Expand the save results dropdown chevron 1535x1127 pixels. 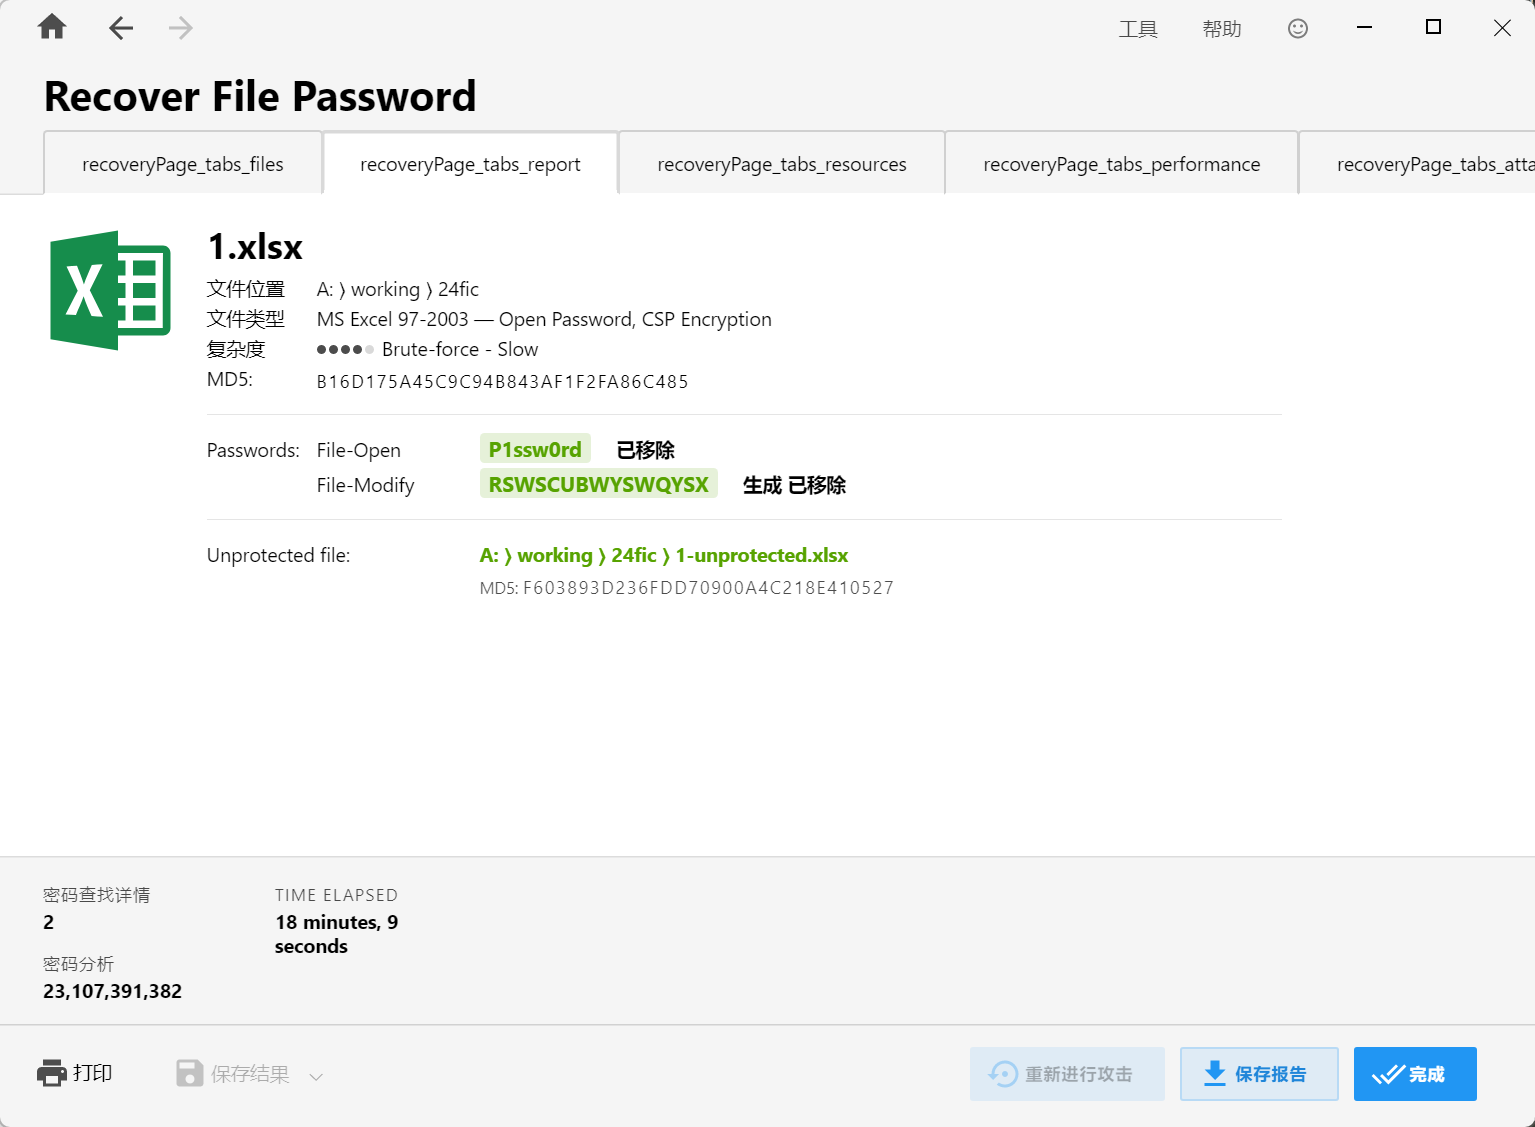point(316,1077)
